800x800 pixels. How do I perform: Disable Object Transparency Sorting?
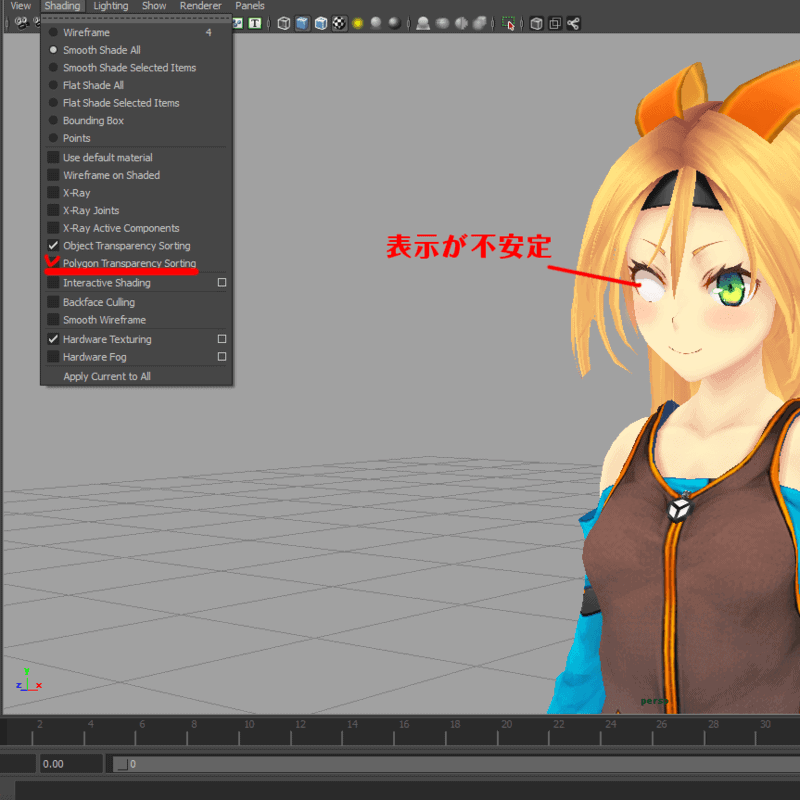[54, 246]
